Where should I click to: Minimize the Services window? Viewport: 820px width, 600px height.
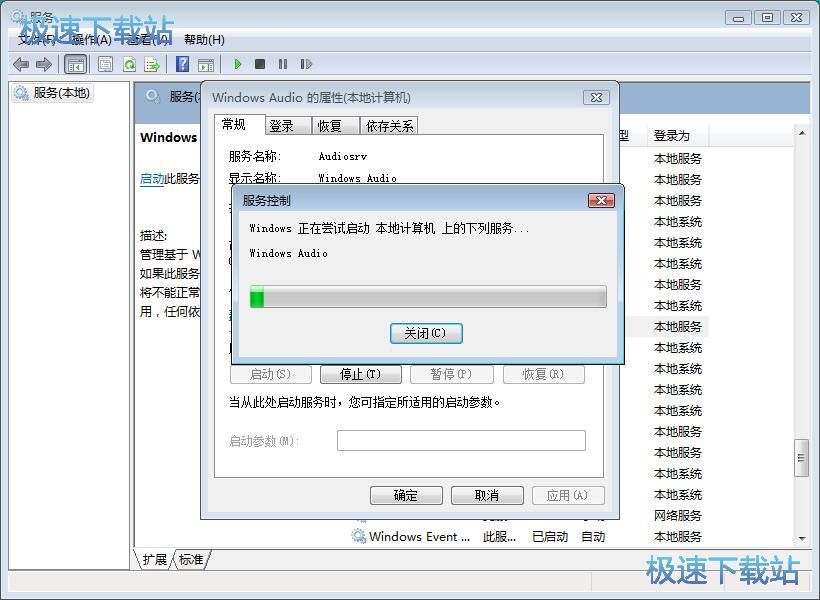click(738, 17)
